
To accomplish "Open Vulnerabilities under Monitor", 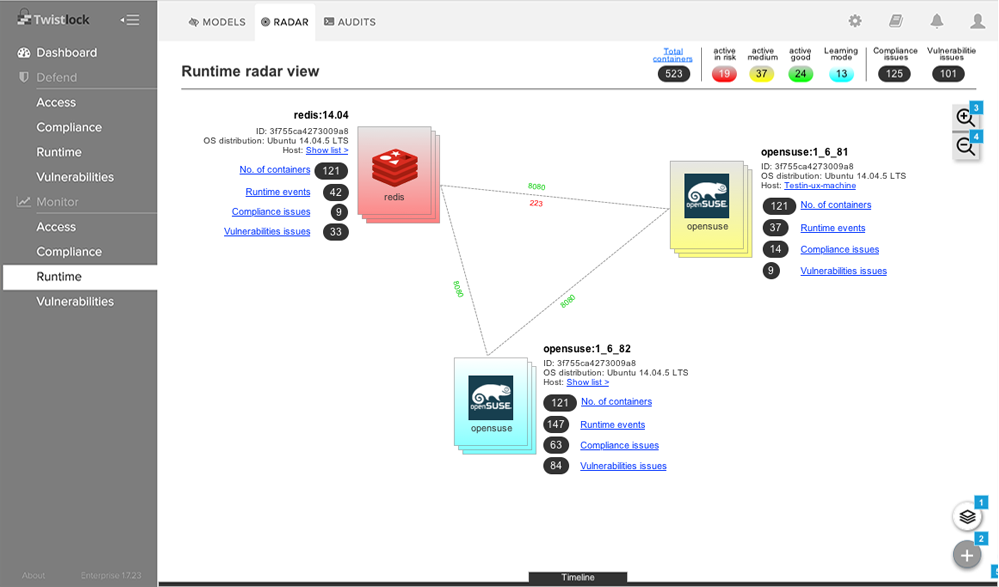I will [75, 301].
